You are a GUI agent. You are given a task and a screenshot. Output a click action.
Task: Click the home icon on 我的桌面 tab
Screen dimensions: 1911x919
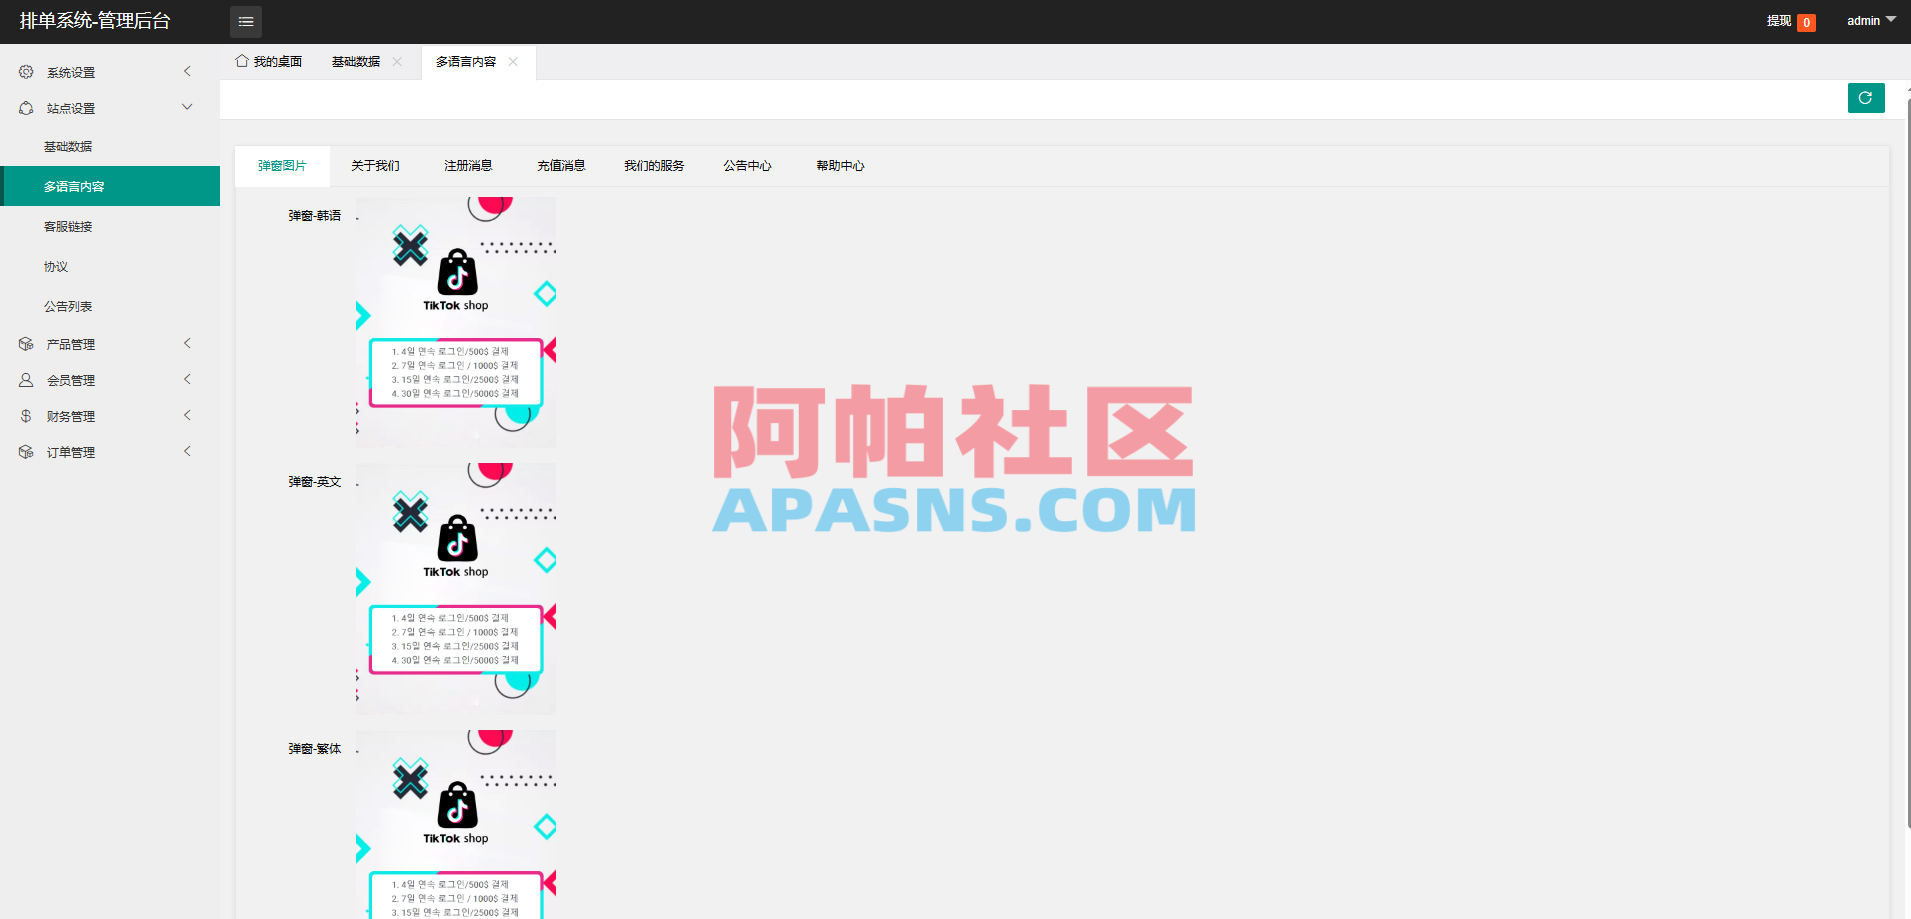(240, 61)
